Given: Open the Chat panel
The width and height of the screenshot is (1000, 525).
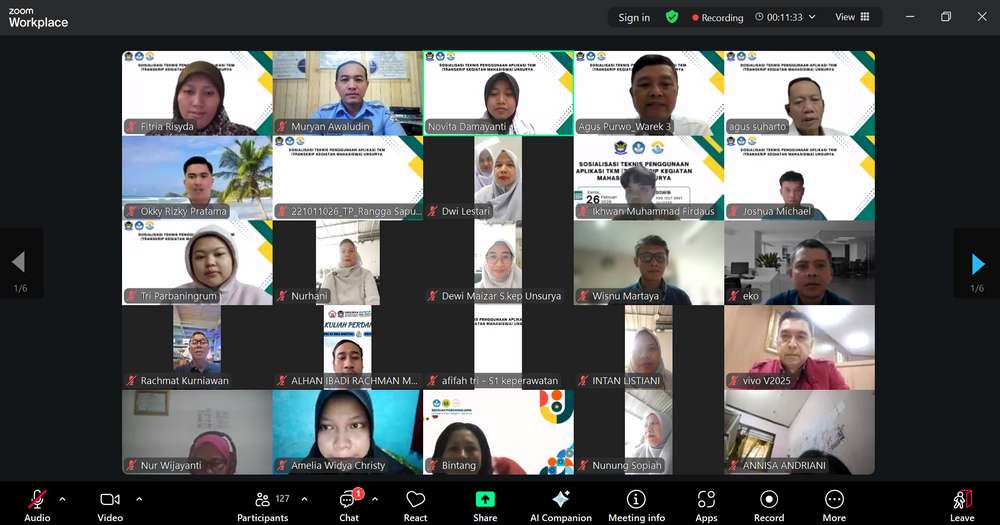Looking at the screenshot, I should pos(348,504).
